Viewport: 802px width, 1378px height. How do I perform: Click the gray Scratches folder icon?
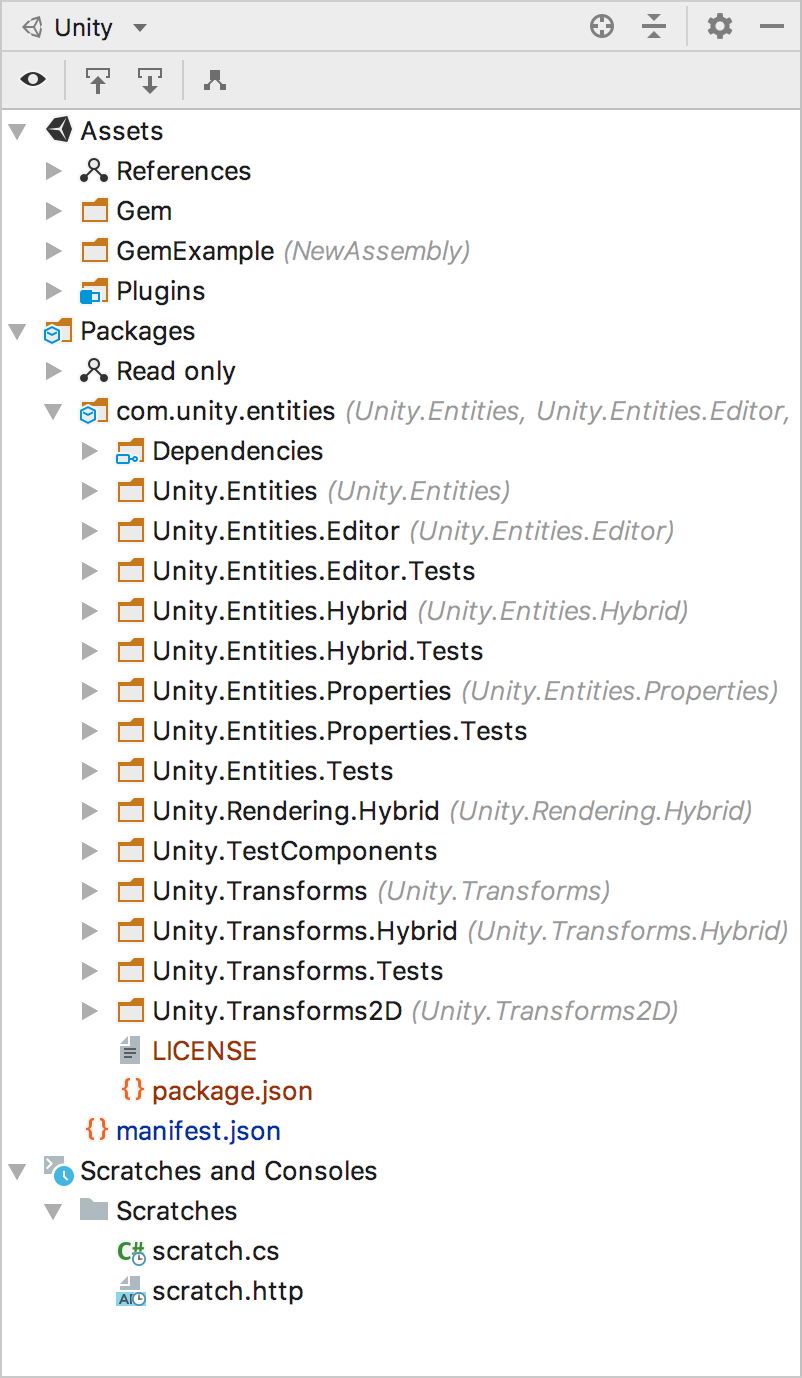[x=94, y=1210]
